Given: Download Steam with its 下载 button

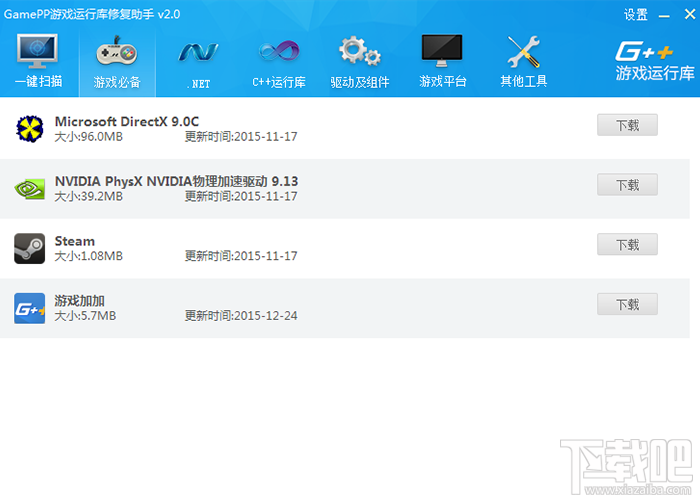Looking at the screenshot, I should [627, 244].
